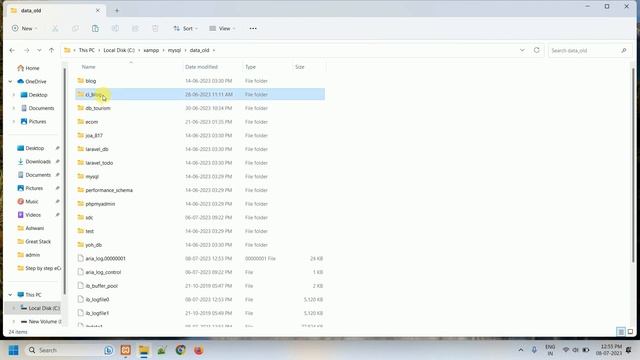Open XAMPP icon on the taskbar
The height and width of the screenshot is (360, 640).
click(x=126, y=350)
